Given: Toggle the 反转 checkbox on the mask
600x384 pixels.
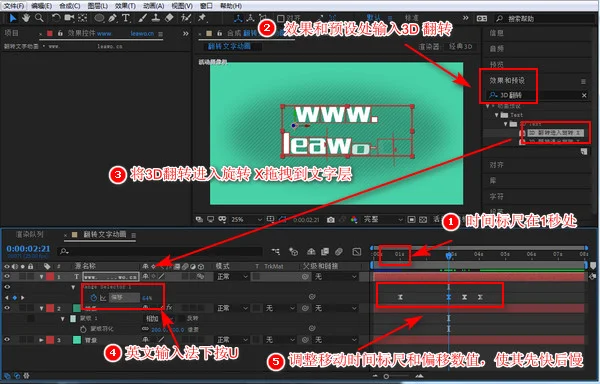Looking at the screenshot, I should pos(181,319).
